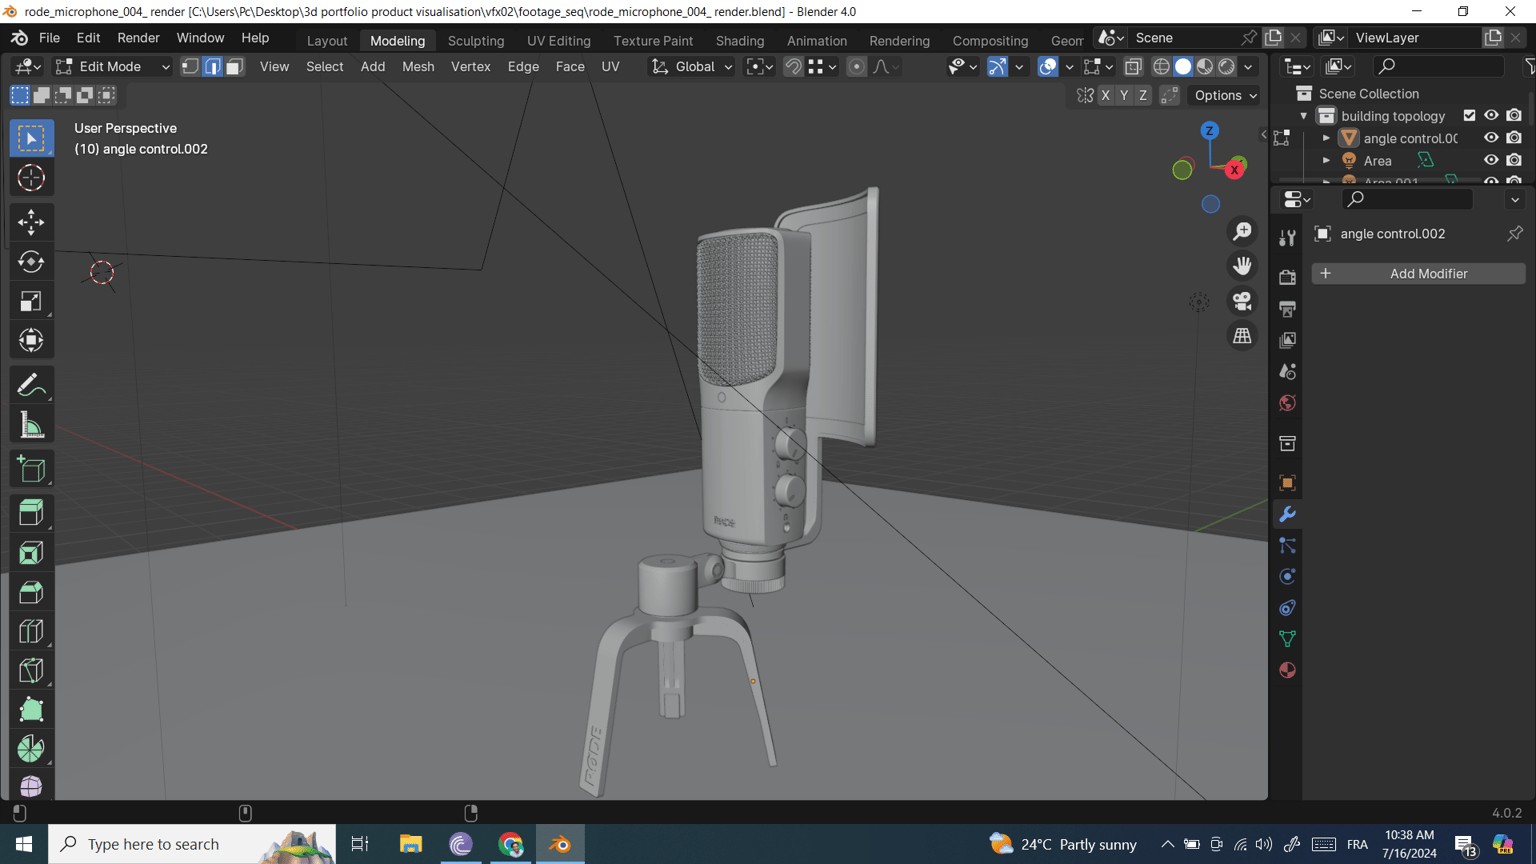Open the overlays dropdown arrow
The width and height of the screenshot is (1536, 864).
(1069, 67)
